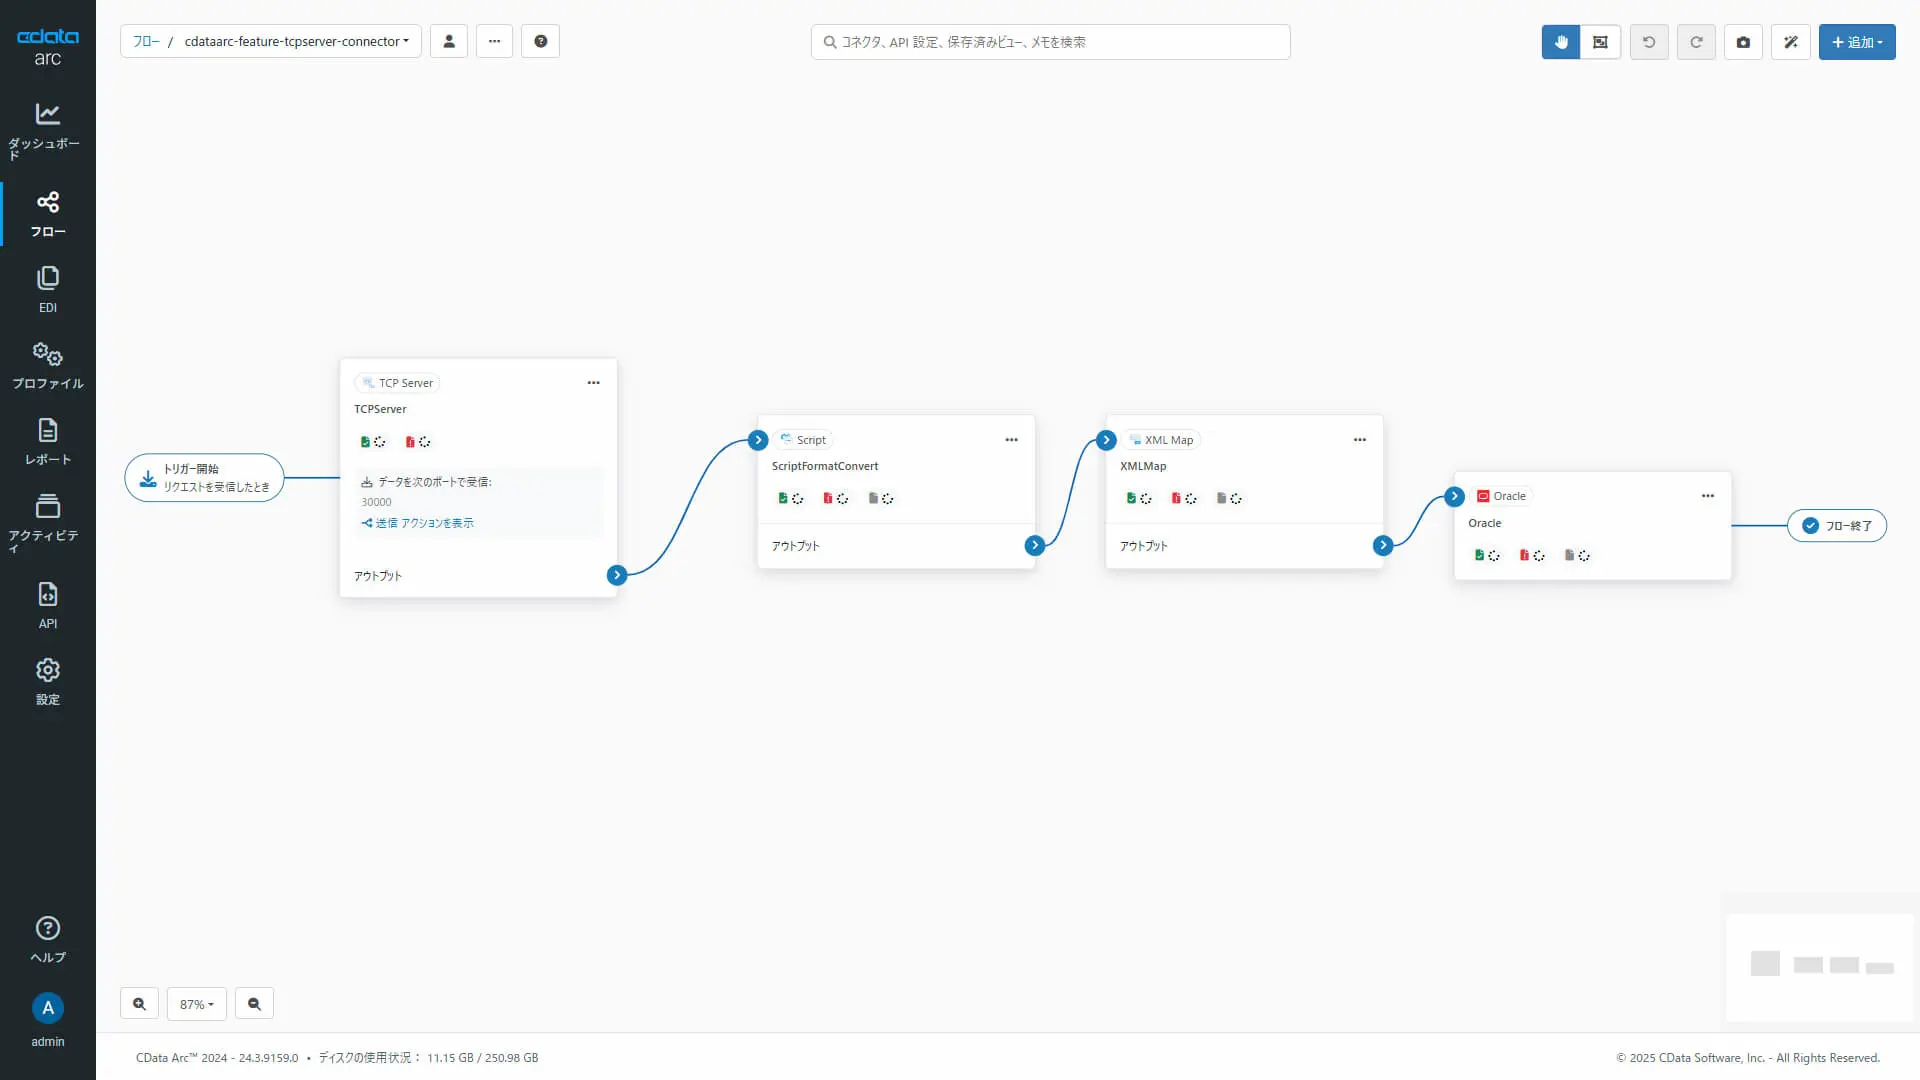Viewport: 1920px width, 1080px height.
Task: Click the 送信 アクションを表示 link
Action: (x=417, y=523)
